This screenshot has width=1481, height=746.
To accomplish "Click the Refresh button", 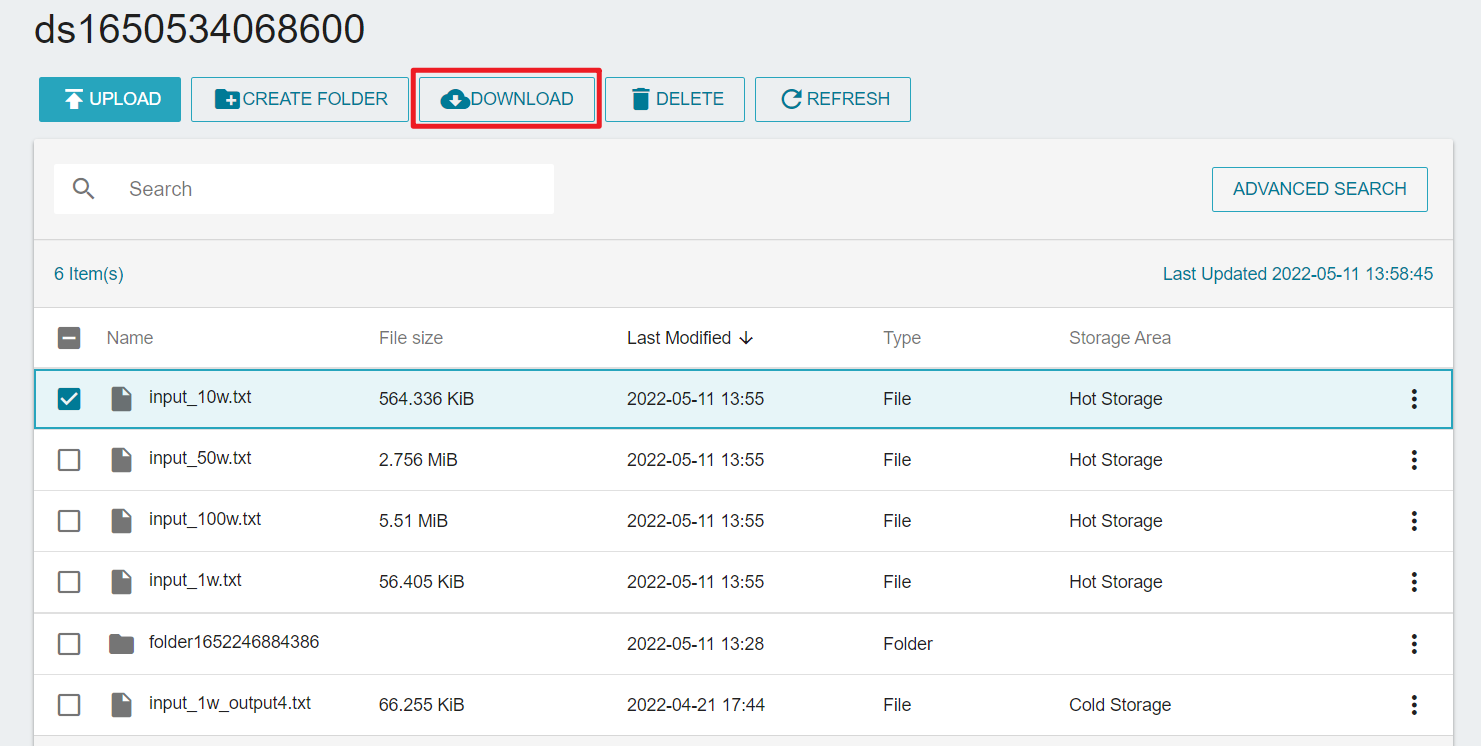I will 833,99.
